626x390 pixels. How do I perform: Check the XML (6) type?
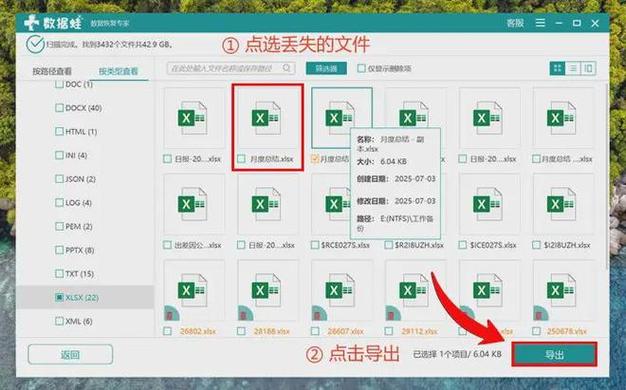[x=59, y=321]
